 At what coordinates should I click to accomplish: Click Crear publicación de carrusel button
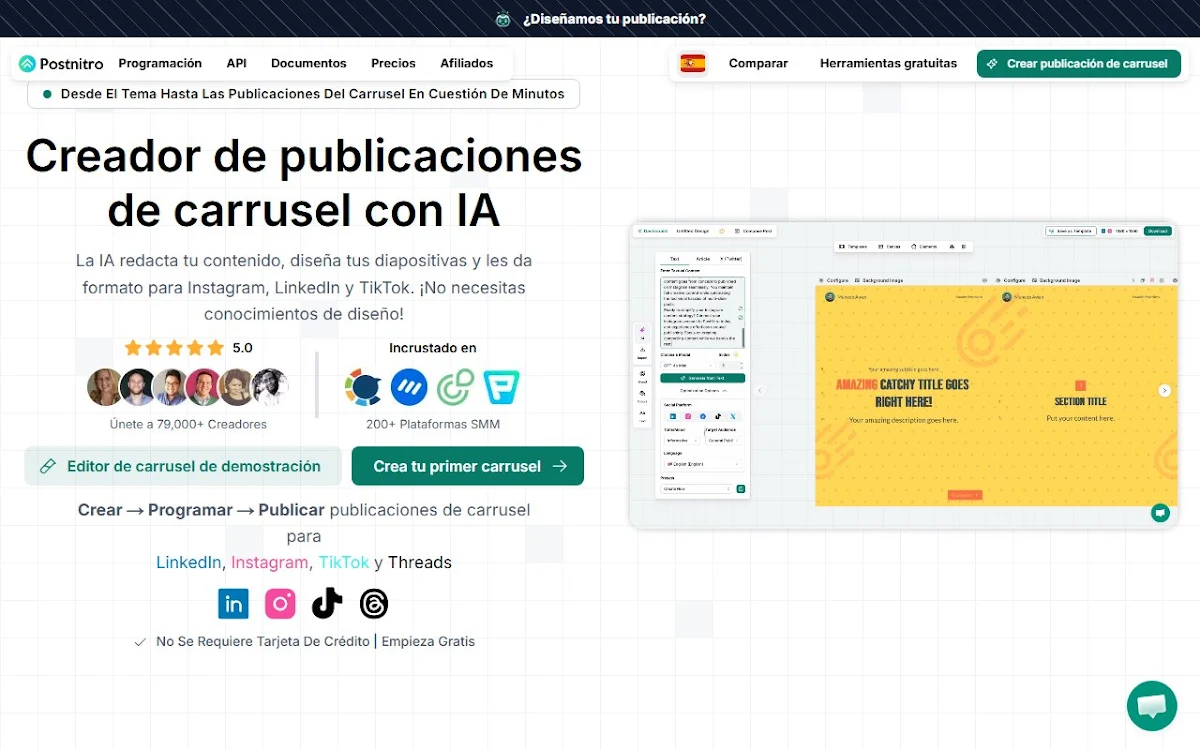(1078, 63)
